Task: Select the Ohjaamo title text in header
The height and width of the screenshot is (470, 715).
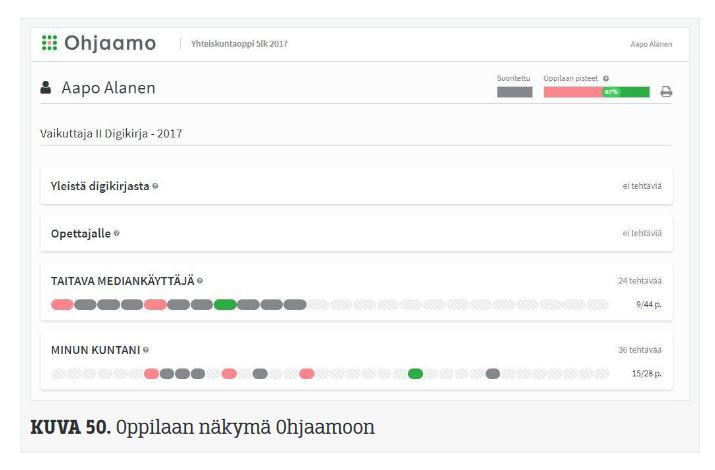Action: coord(110,43)
